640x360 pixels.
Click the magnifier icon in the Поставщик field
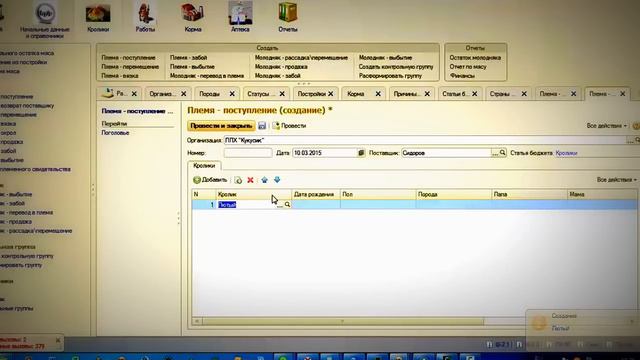502,153
